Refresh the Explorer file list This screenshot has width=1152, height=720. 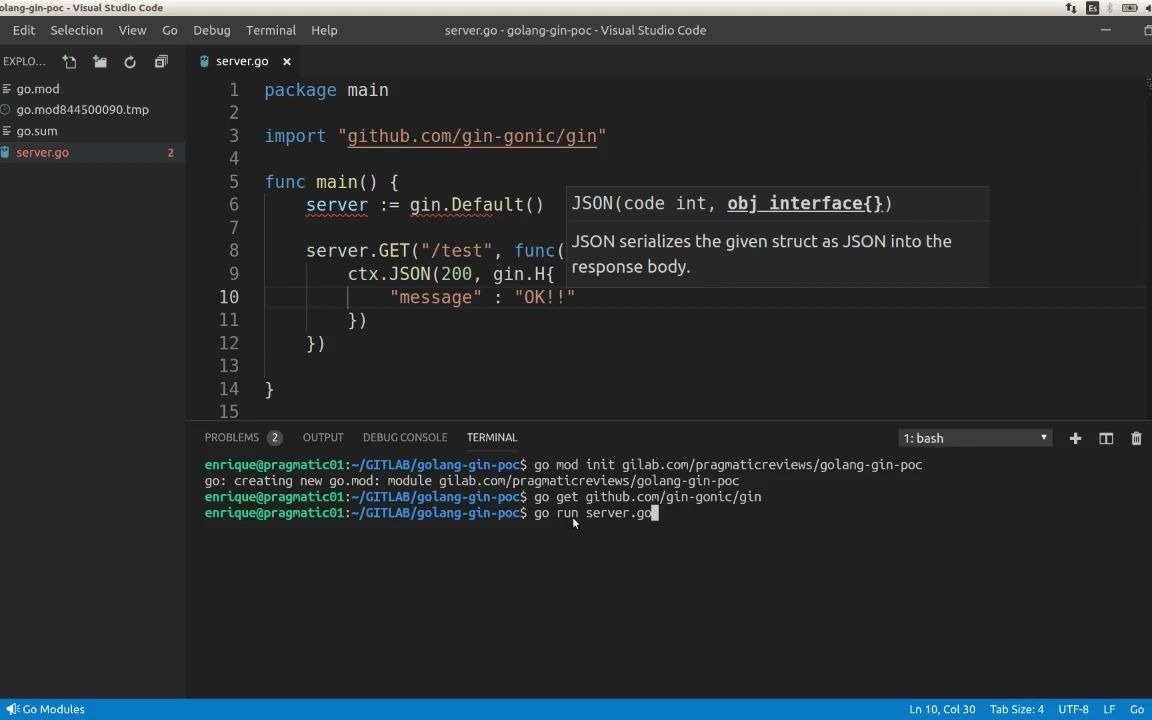tap(130, 62)
